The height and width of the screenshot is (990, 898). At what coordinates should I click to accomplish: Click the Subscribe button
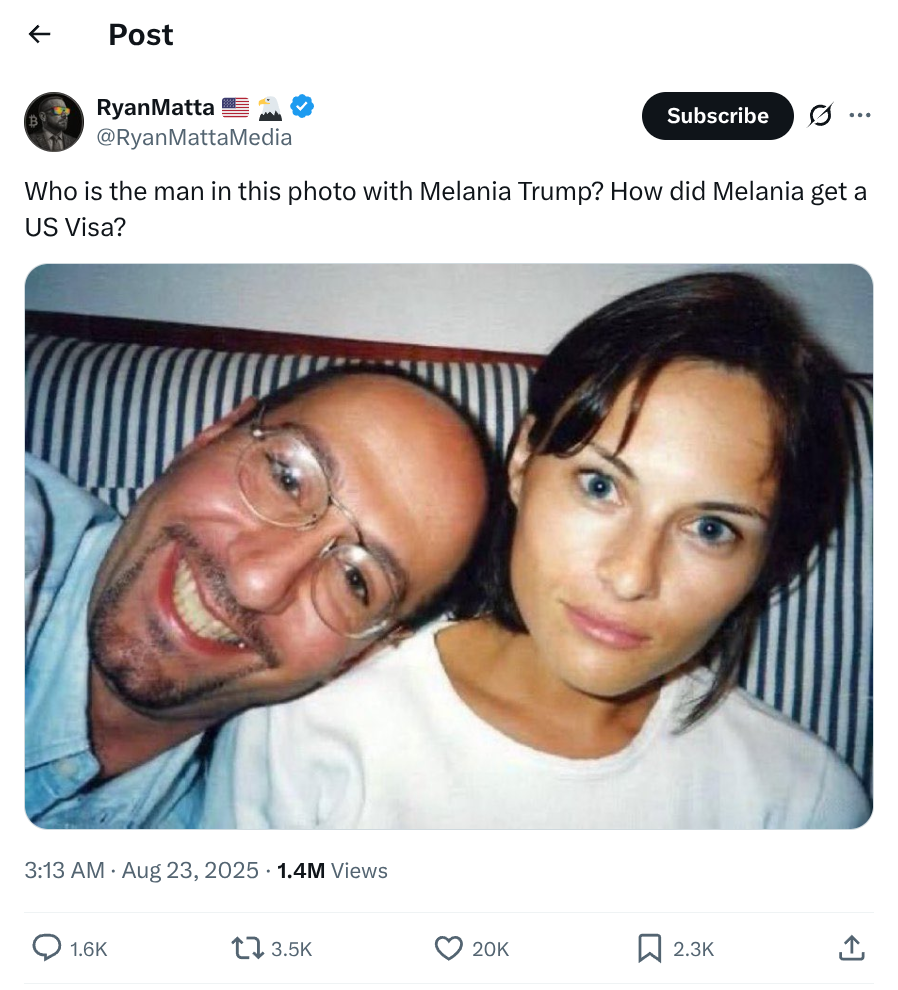pyautogui.click(x=717, y=116)
